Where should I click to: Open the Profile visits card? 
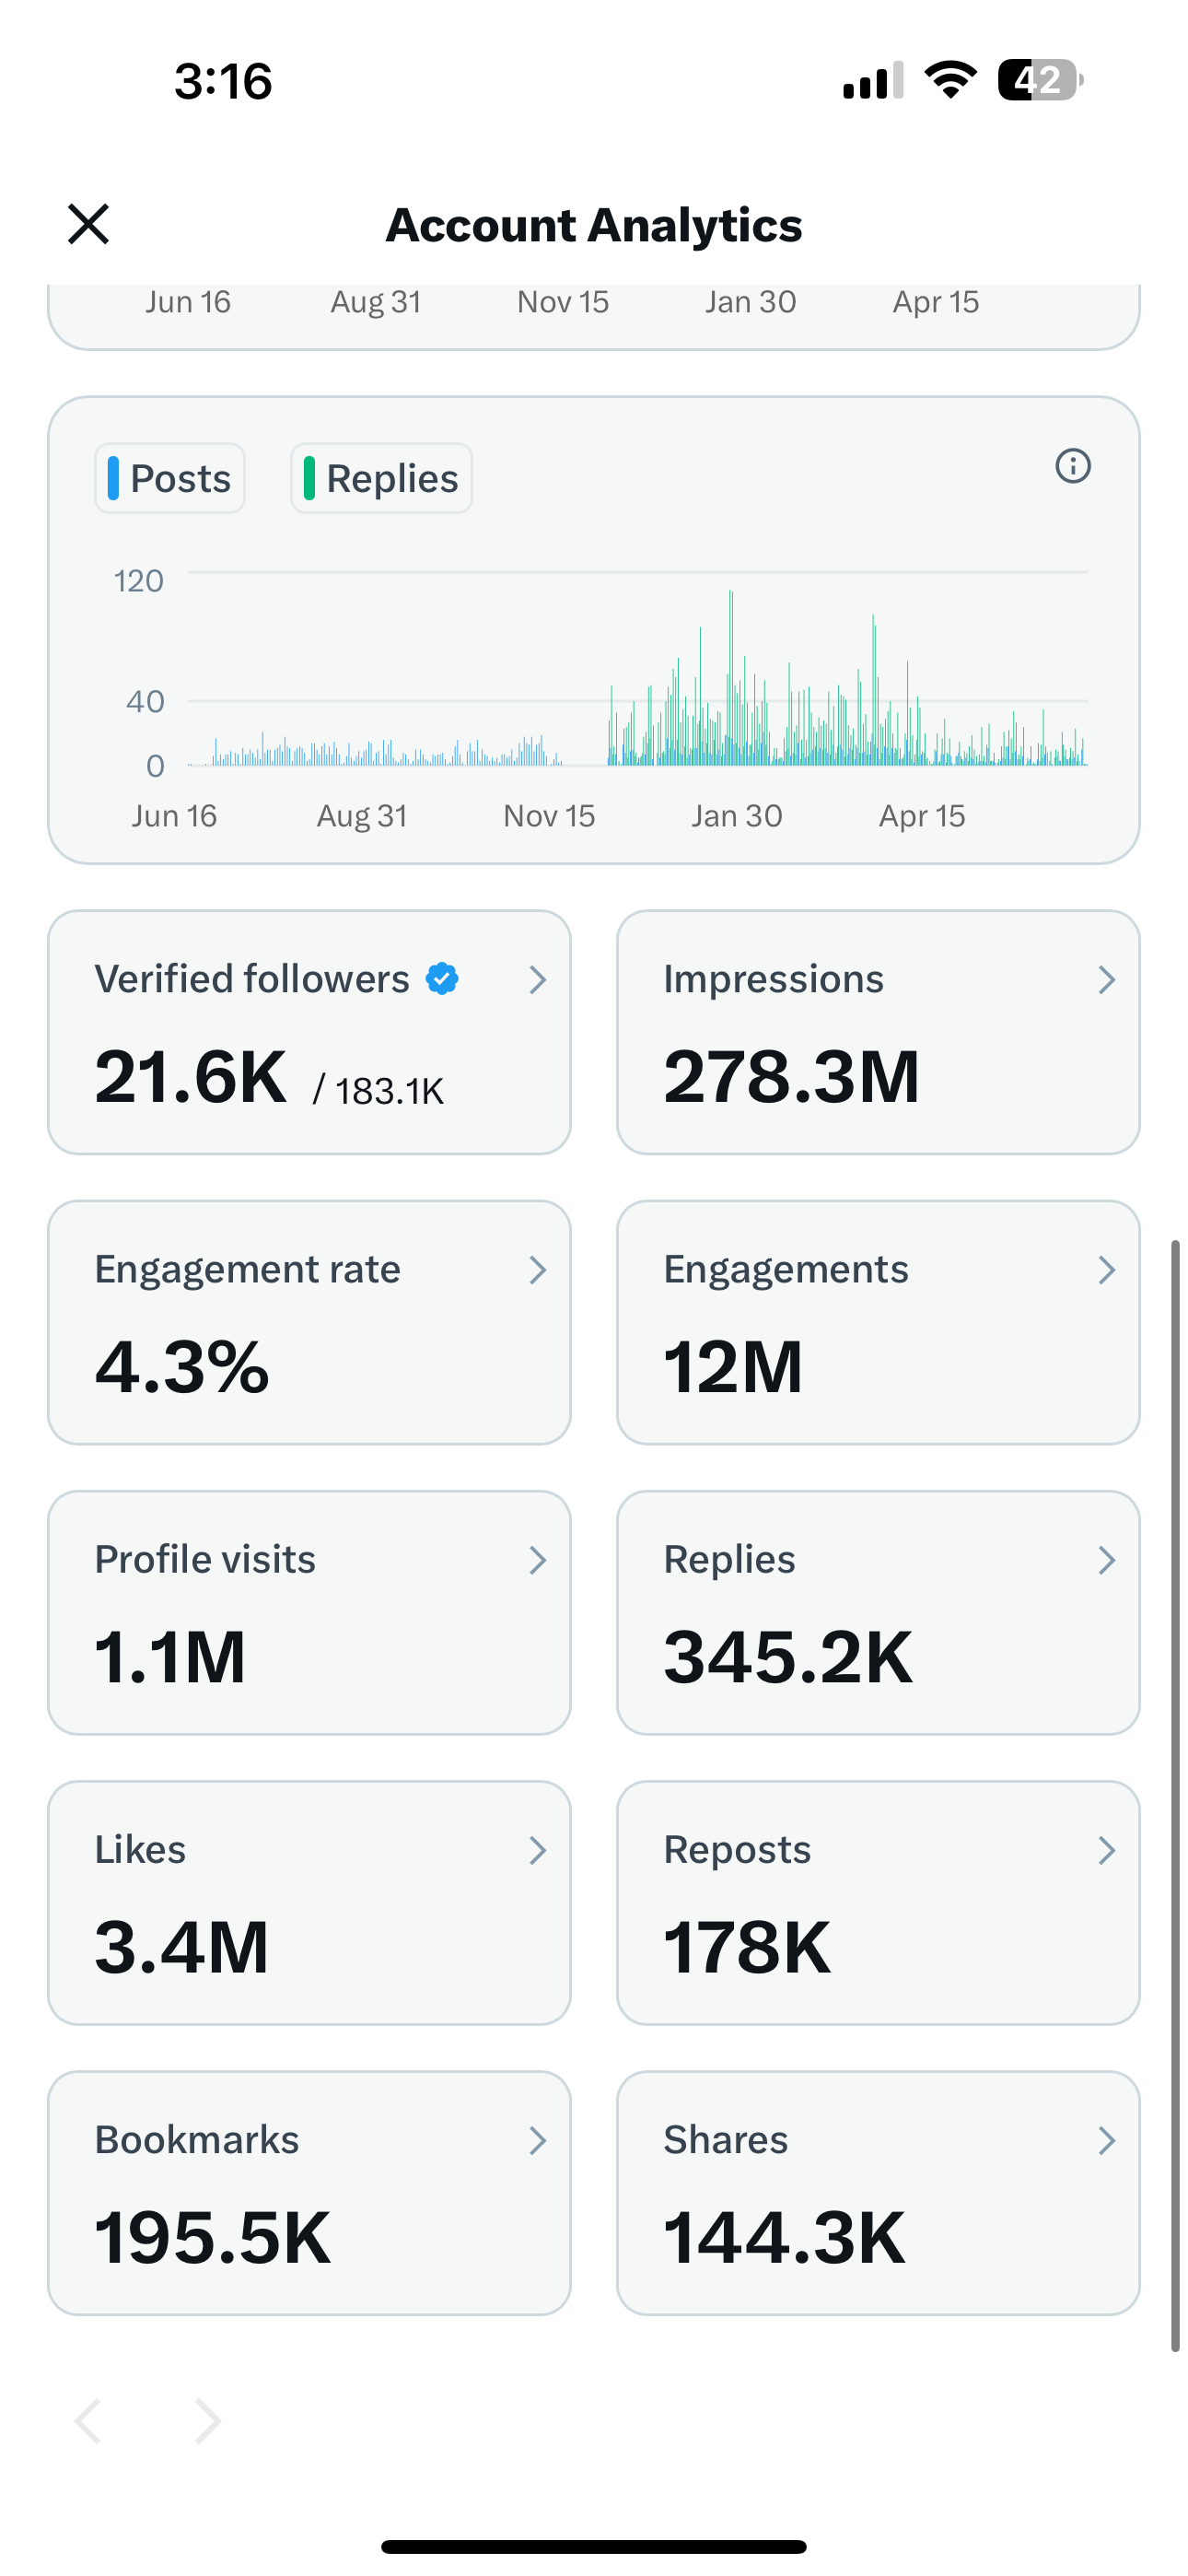click(309, 1612)
